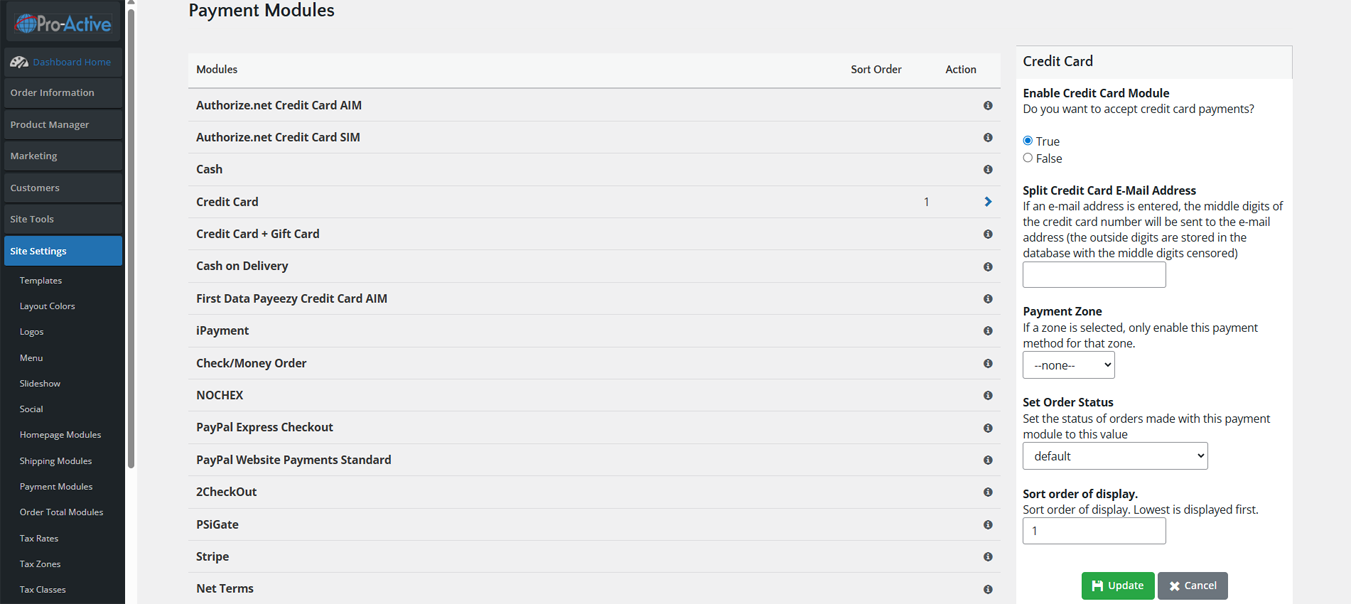Open Homepage Modules page
The width and height of the screenshot is (1351, 604).
coord(60,435)
